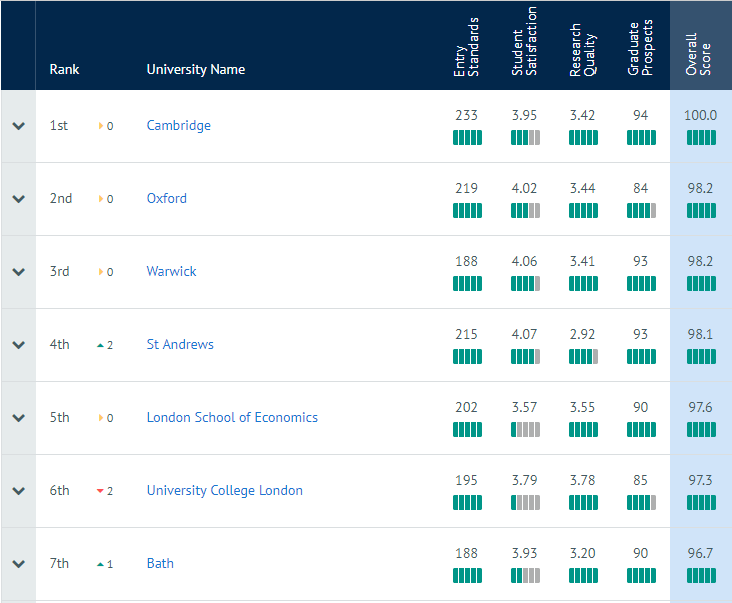Image resolution: width=732 pixels, height=603 pixels.
Task: Select Warwick's student satisfaction value 4.06
Action: coord(524,261)
